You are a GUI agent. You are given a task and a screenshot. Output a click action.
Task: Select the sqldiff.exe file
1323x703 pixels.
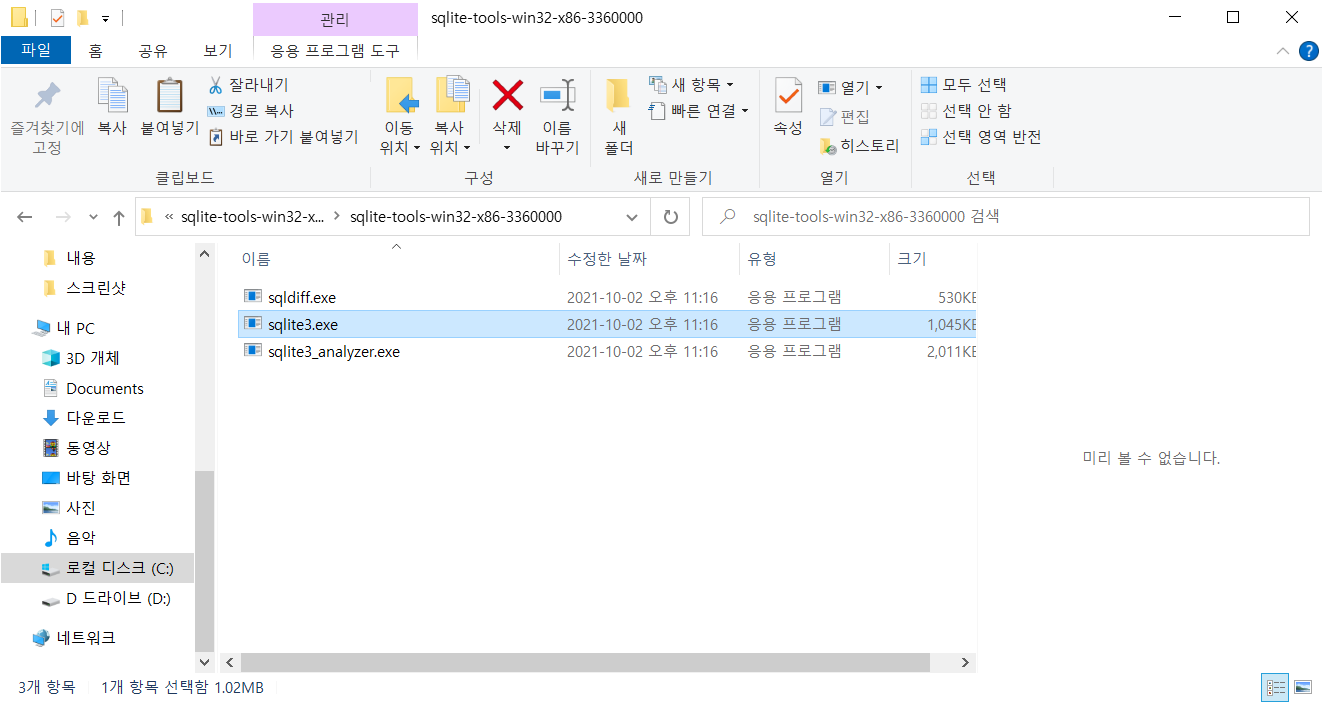pyautogui.click(x=606, y=297)
